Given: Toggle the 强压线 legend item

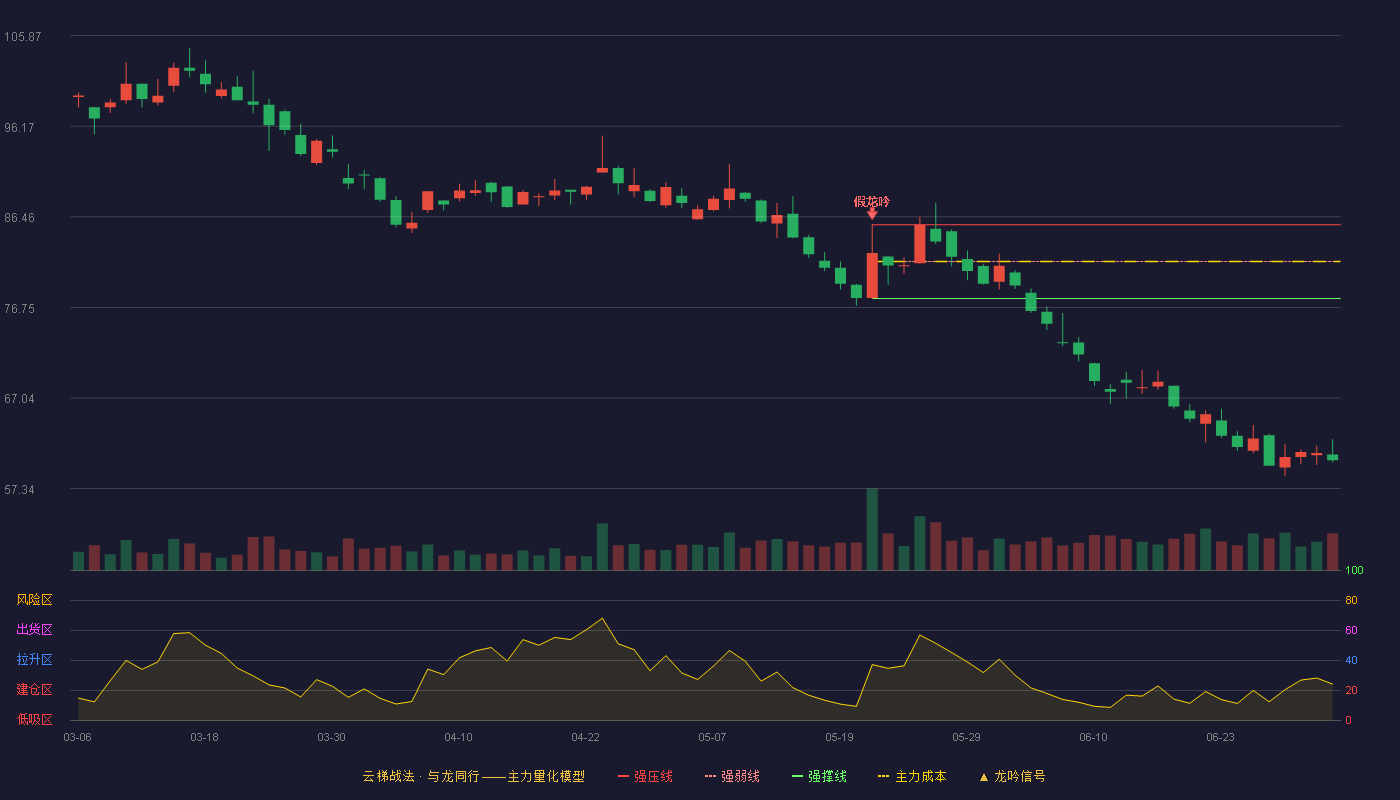Looking at the screenshot, I should click(645, 776).
